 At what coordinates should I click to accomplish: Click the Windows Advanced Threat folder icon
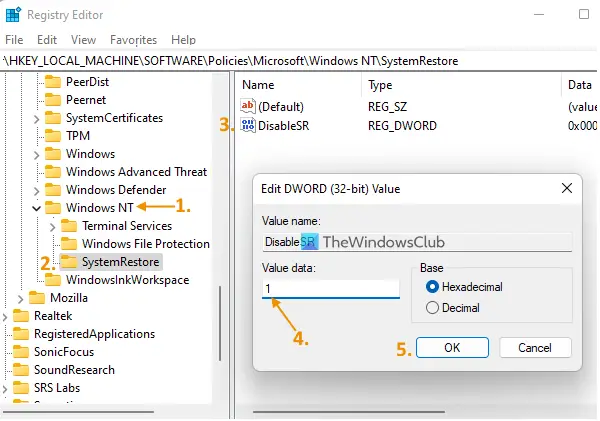tap(53, 171)
